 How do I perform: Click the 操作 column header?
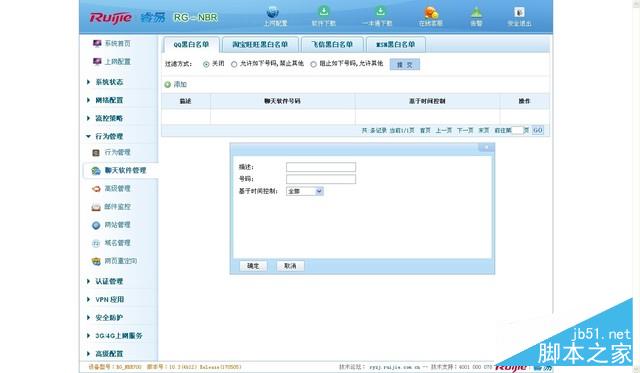click(524, 101)
